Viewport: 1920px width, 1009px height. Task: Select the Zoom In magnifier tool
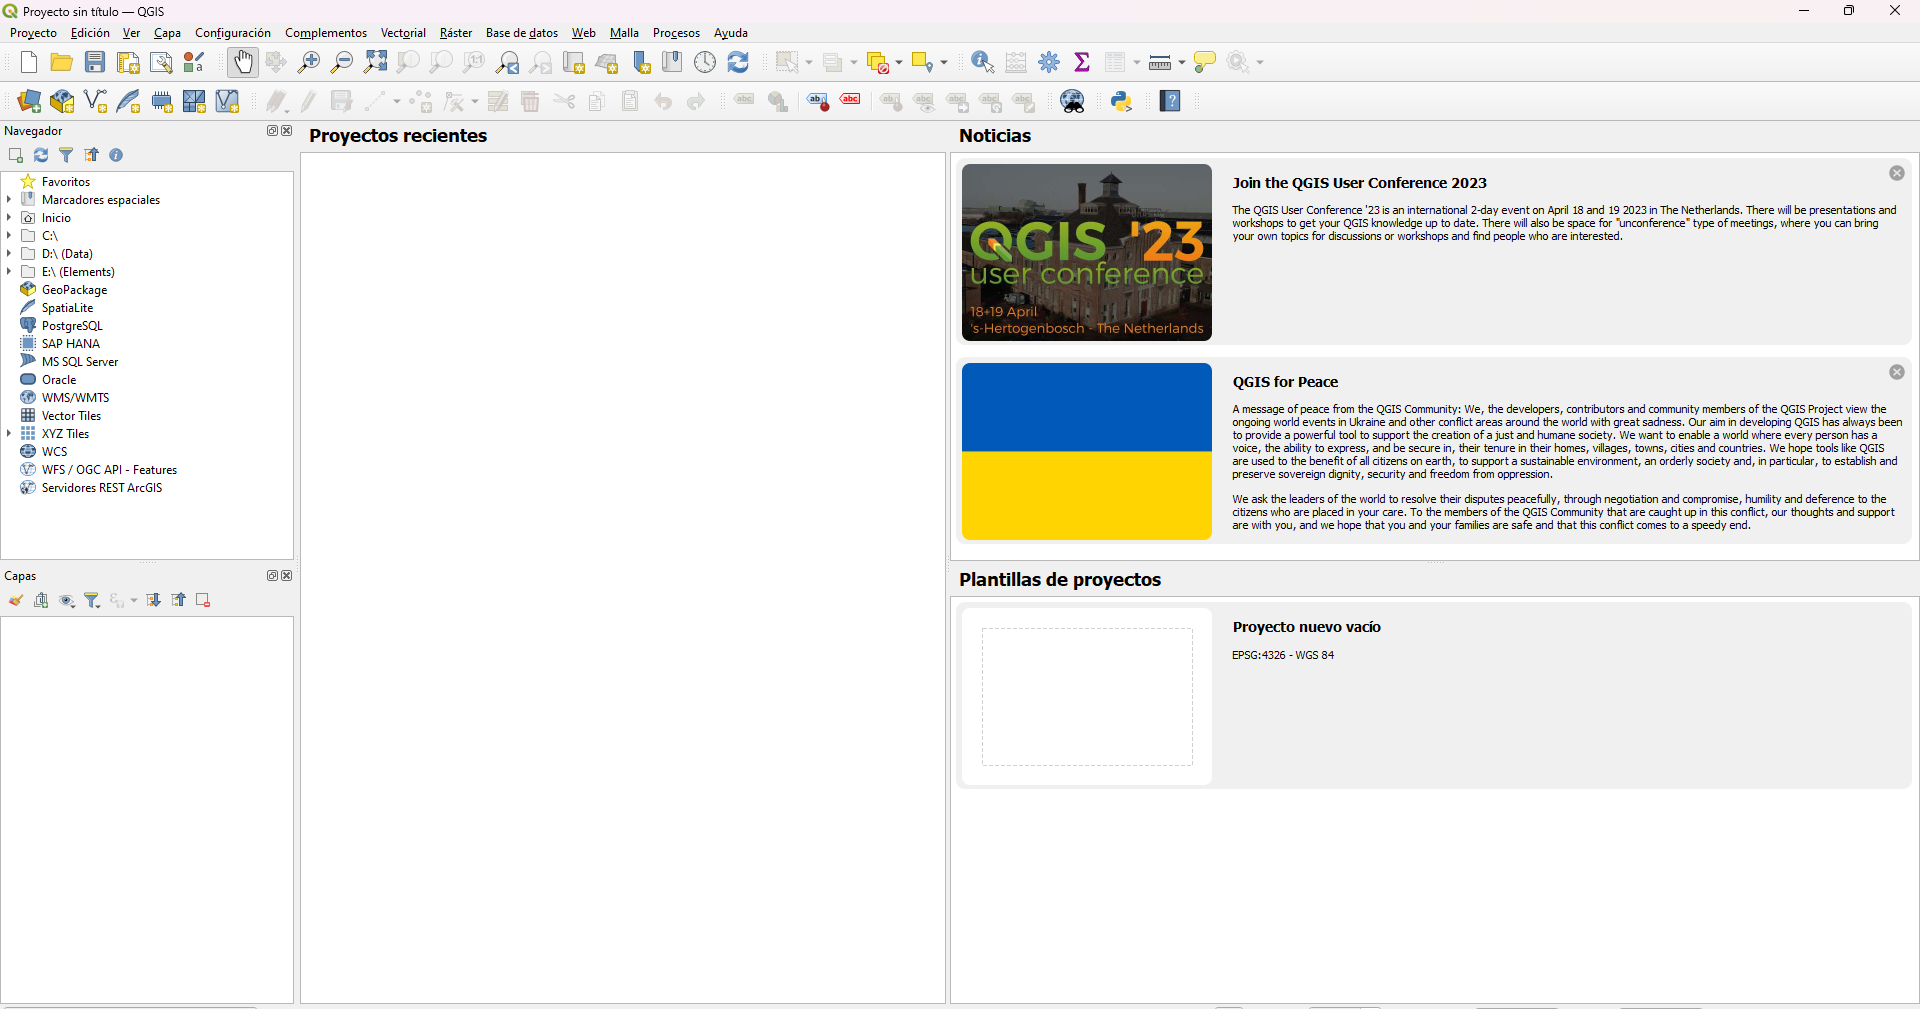point(309,62)
